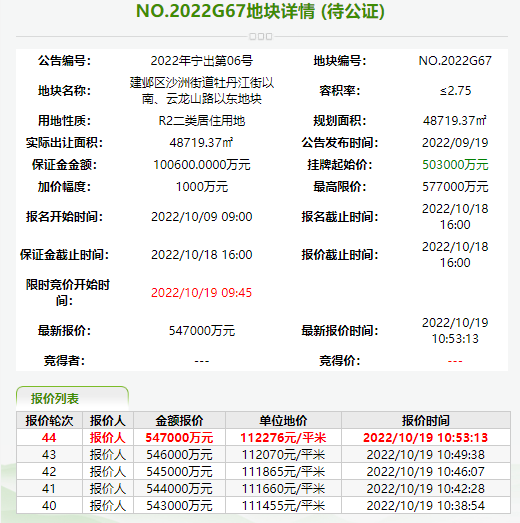Click the 金额报价 column header
The width and height of the screenshot is (520, 523).
point(179,420)
